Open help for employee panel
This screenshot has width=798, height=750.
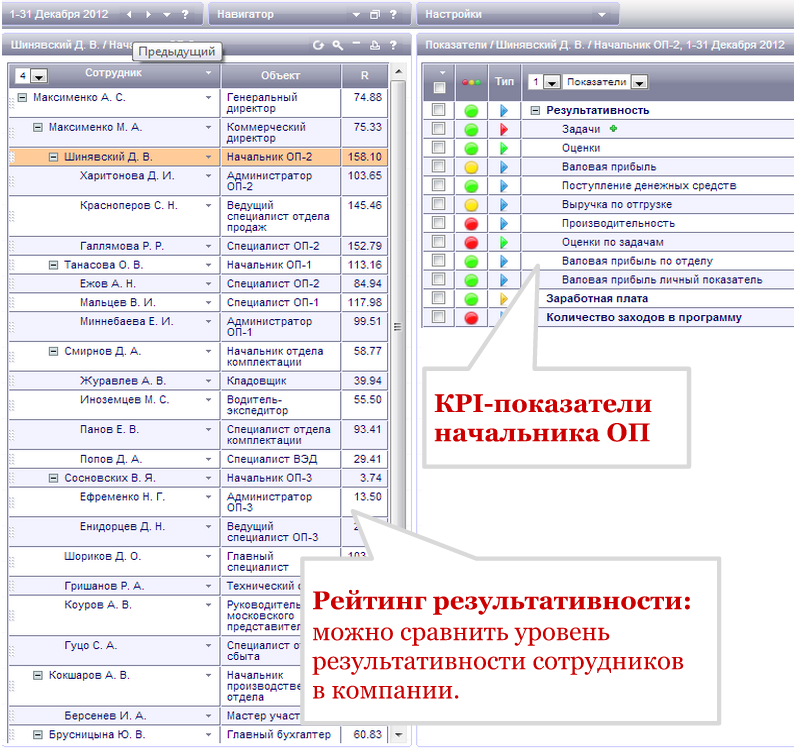393,45
